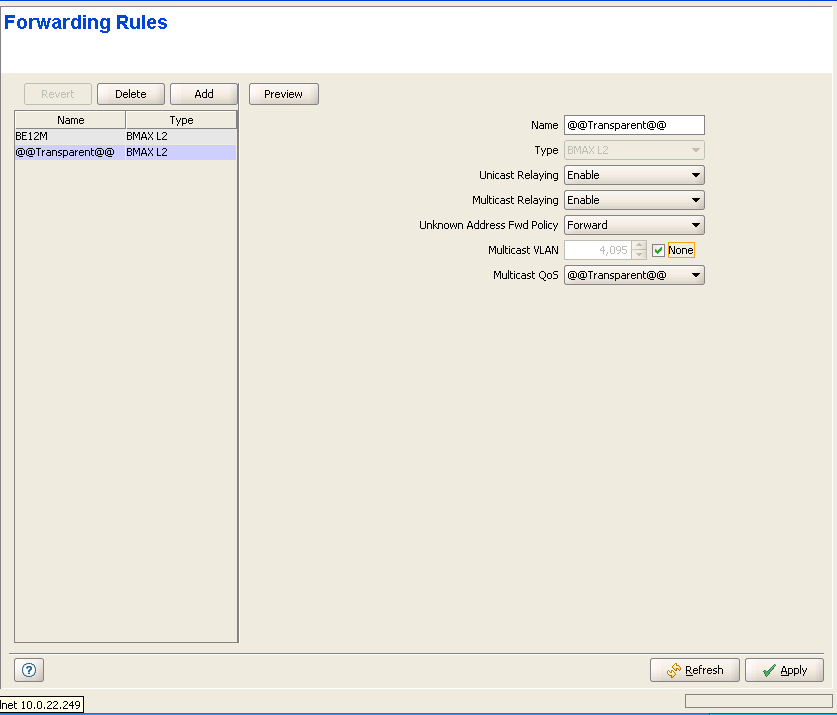The image size is (837, 715).
Task: Expand the Unknown Address Fwd Policy dropdown
Action: click(x=634, y=225)
